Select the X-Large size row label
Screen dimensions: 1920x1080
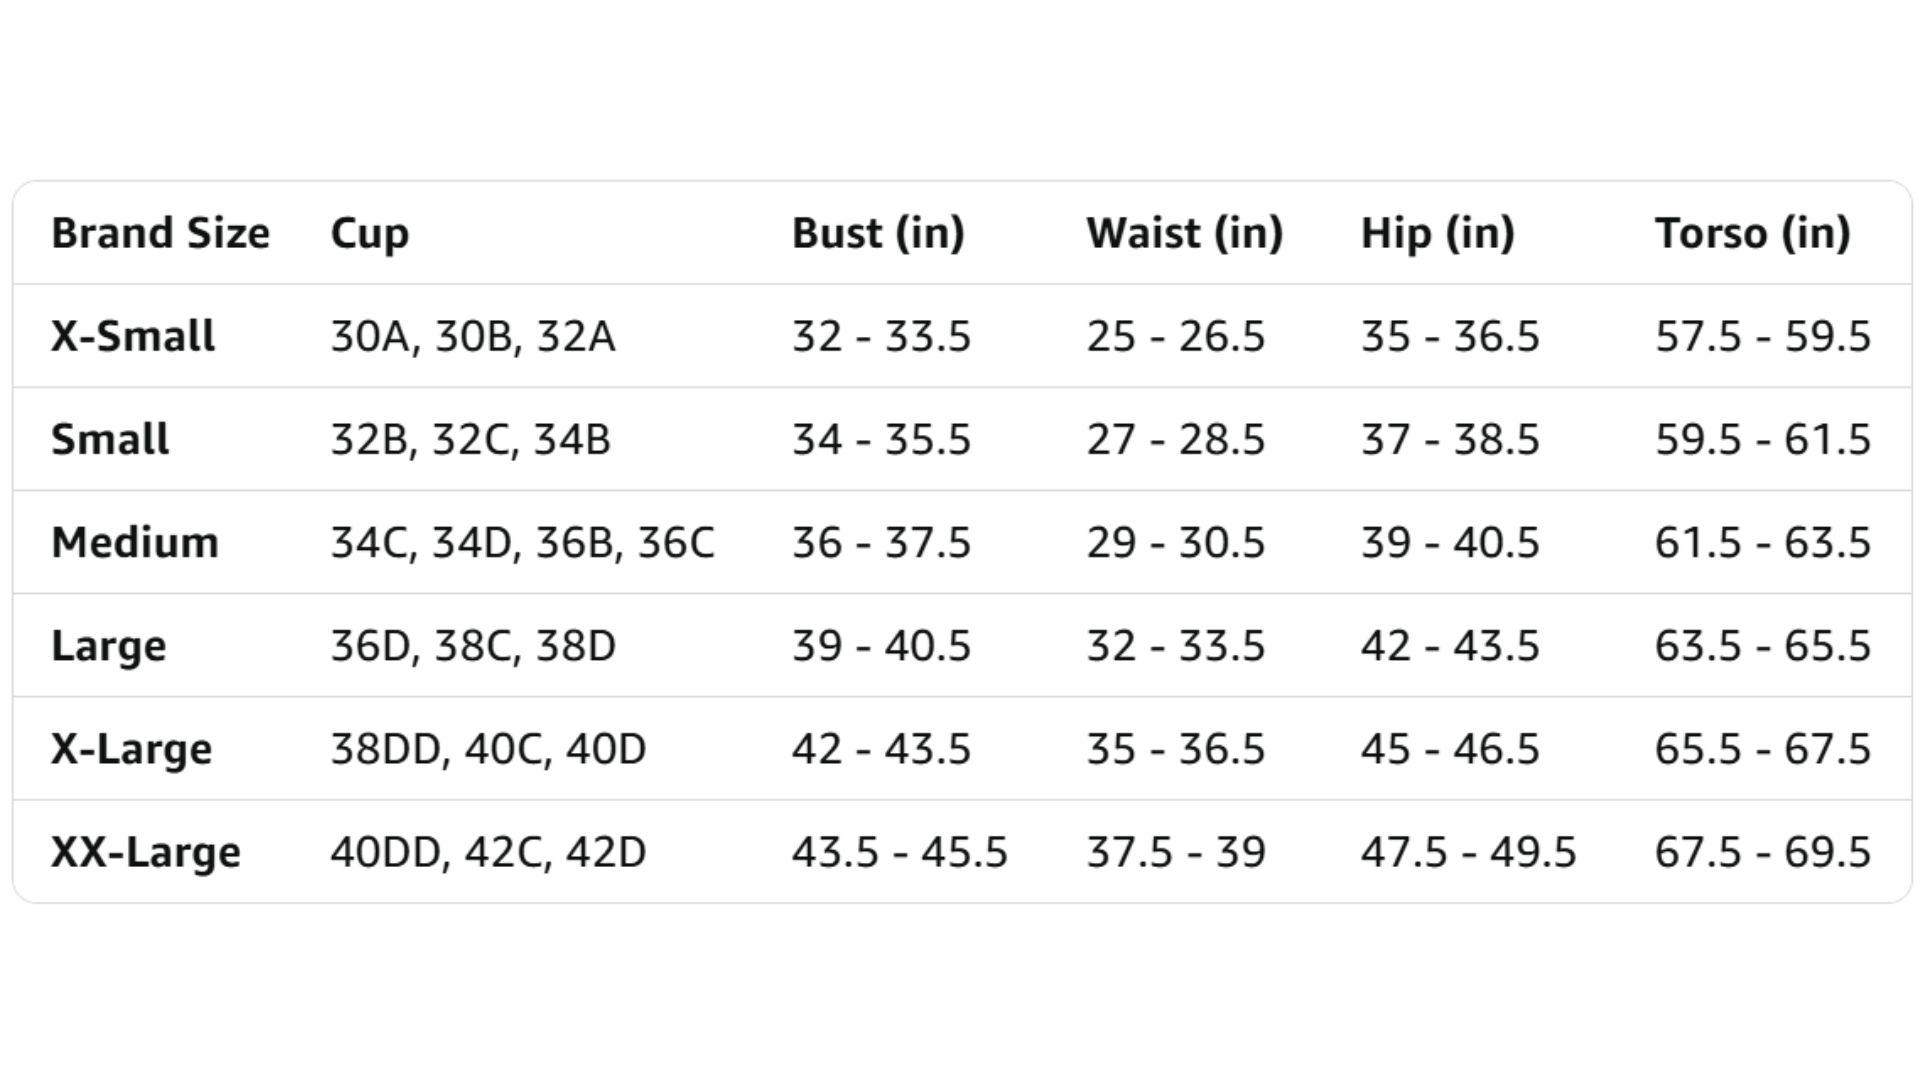click(132, 749)
